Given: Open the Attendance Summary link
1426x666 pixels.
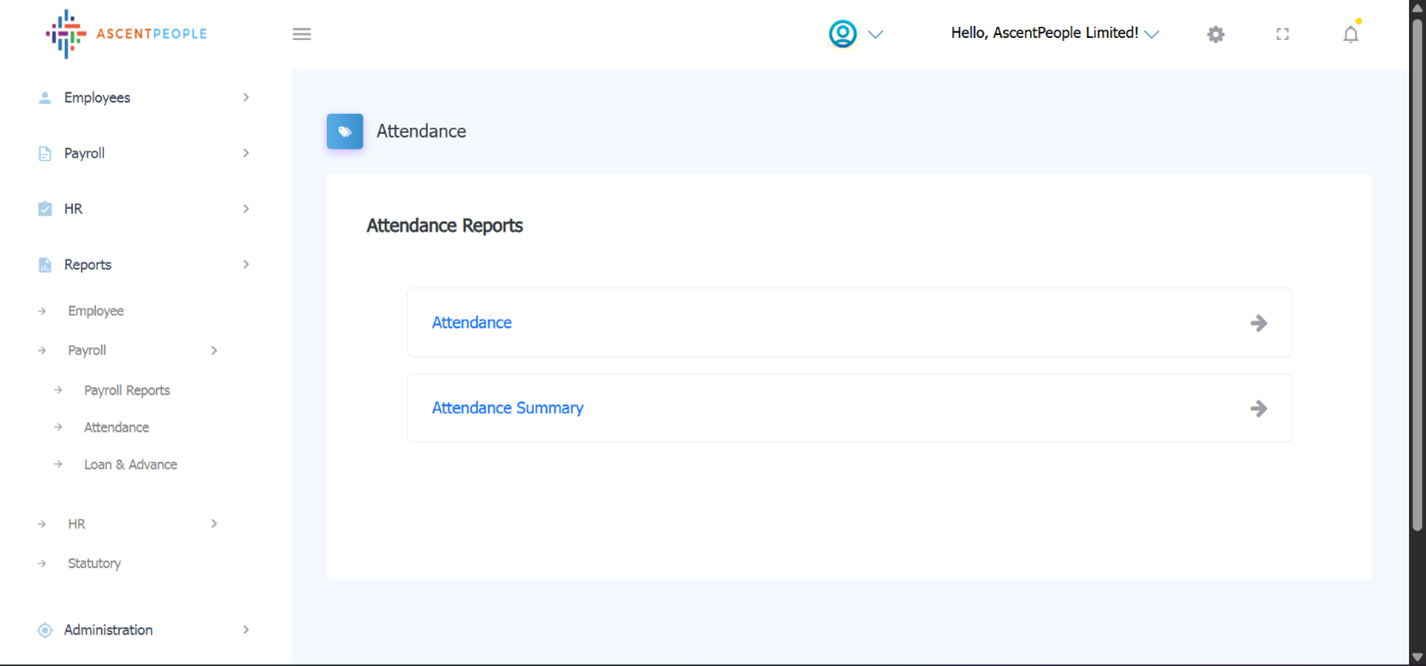Looking at the screenshot, I should tap(507, 408).
